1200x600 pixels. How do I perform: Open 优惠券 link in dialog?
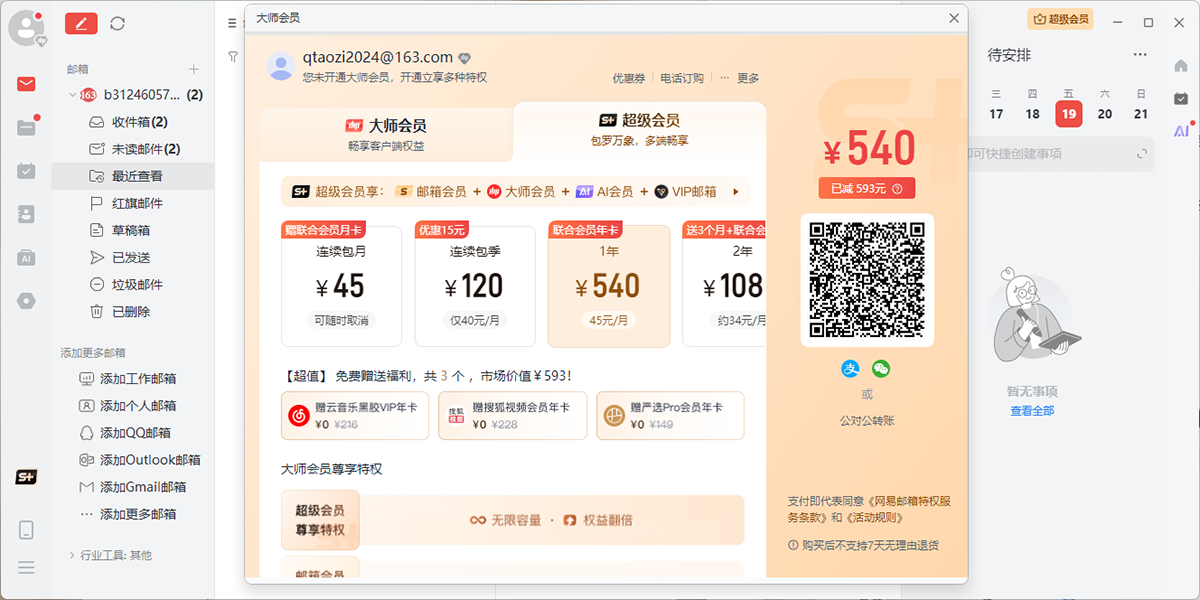coord(629,78)
